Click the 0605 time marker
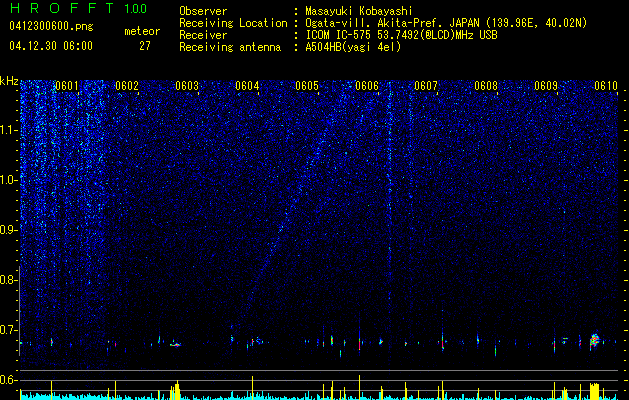This screenshot has height=400, width=629. 307,86
